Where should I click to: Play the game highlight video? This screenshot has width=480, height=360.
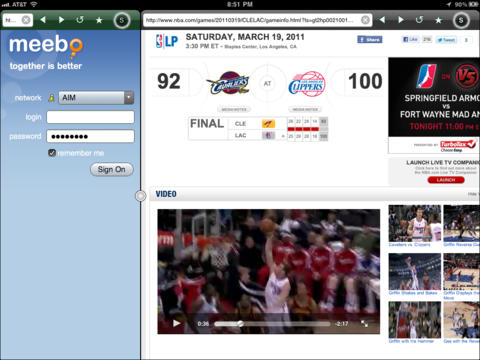(x=176, y=323)
